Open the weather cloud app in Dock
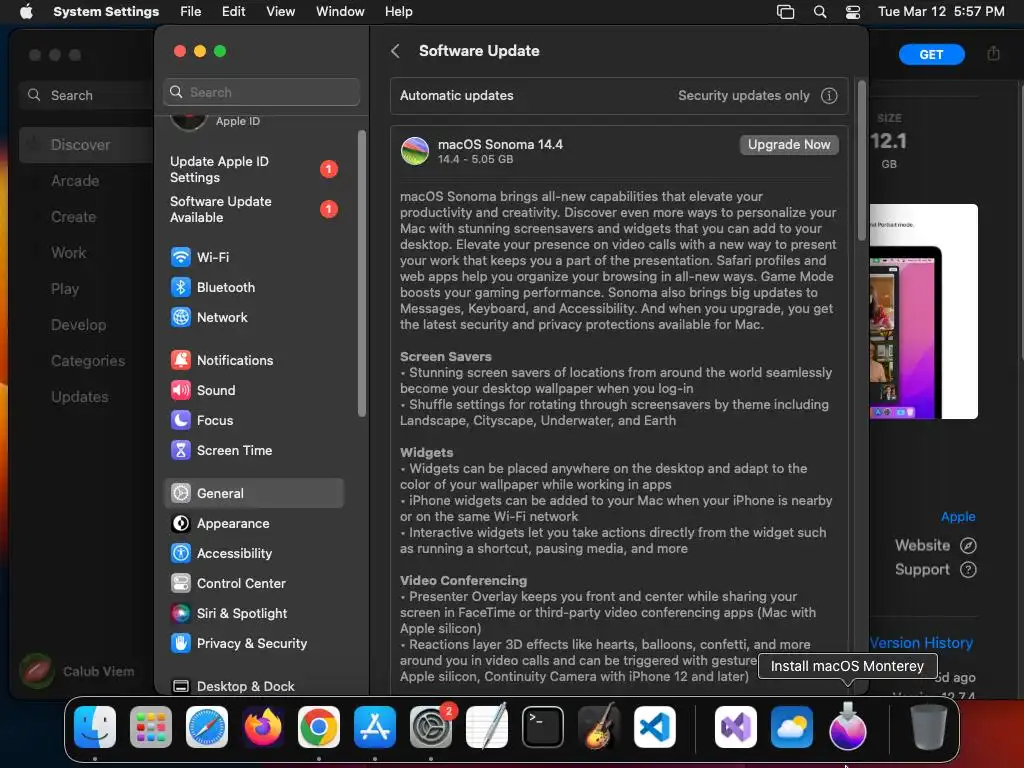Viewport: 1024px width, 768px height. click(792, 727)
